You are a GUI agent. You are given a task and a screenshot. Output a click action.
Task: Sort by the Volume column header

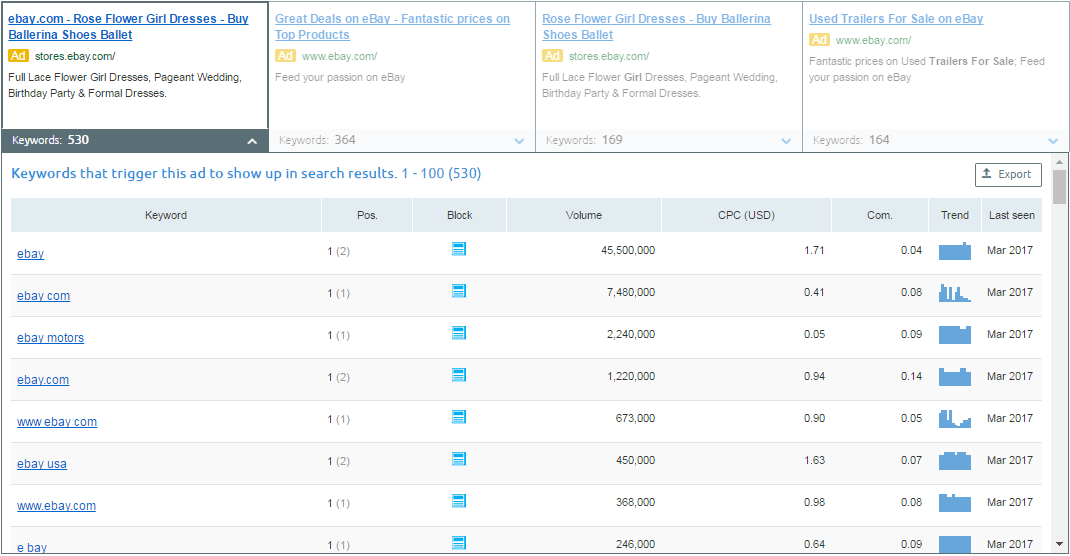coord(583,216)
